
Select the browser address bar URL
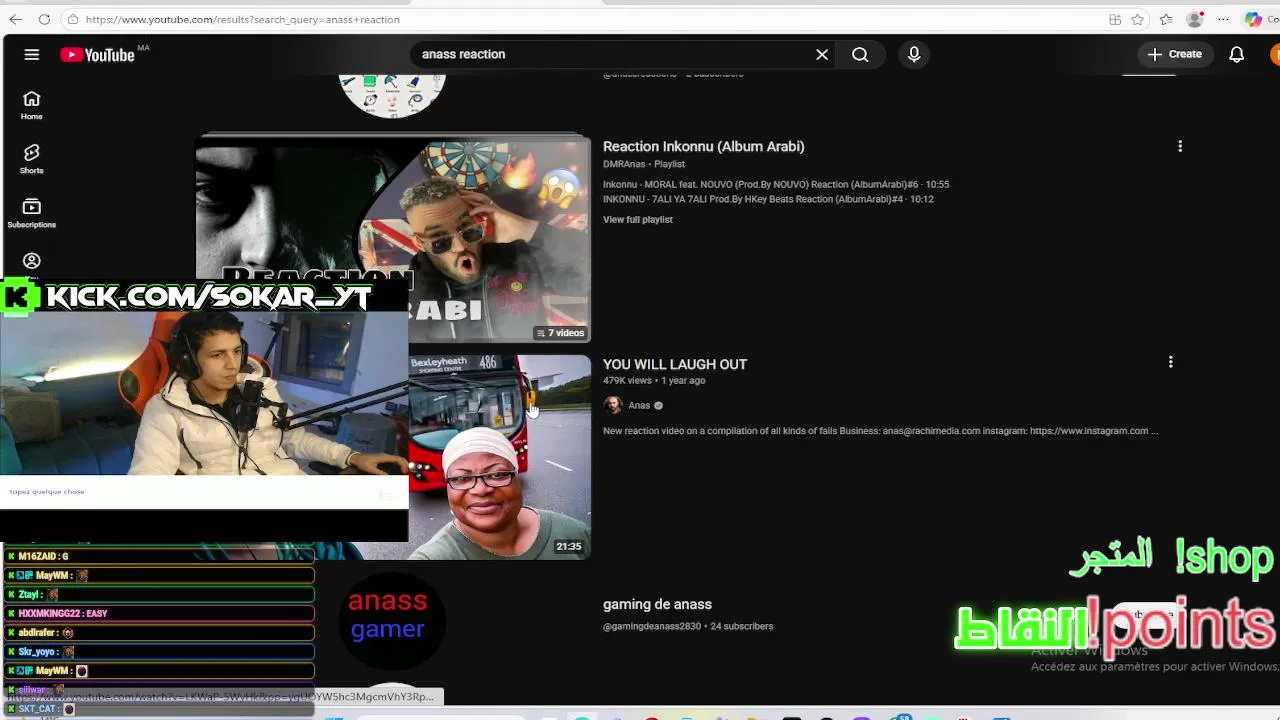(242, 19)
